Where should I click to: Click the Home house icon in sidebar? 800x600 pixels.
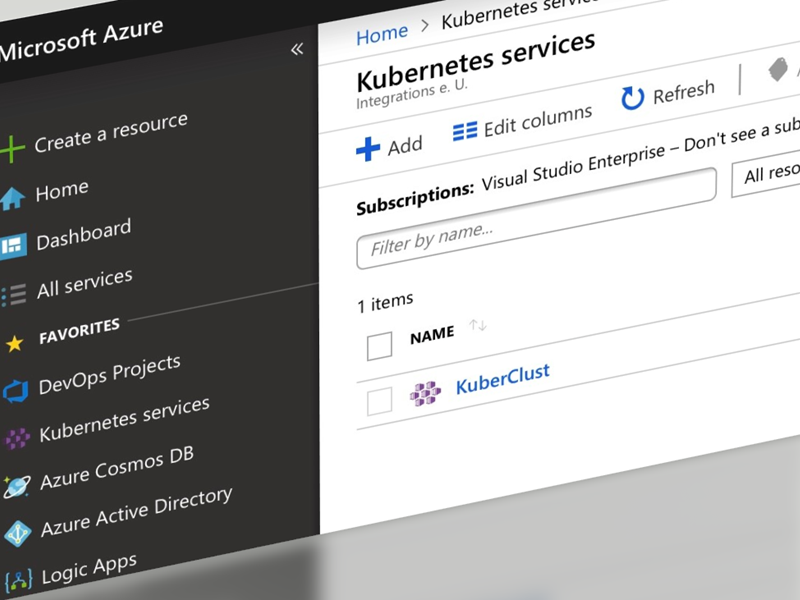point(12,198)
